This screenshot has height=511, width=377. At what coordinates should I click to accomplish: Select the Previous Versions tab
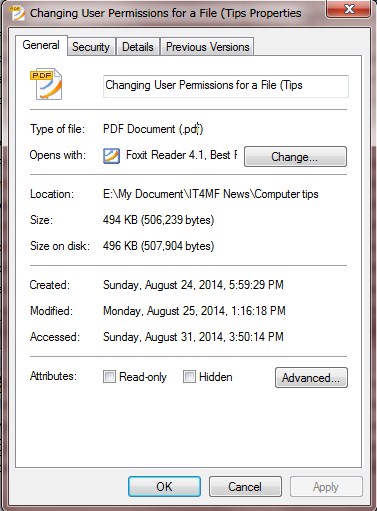coord(207,47)
